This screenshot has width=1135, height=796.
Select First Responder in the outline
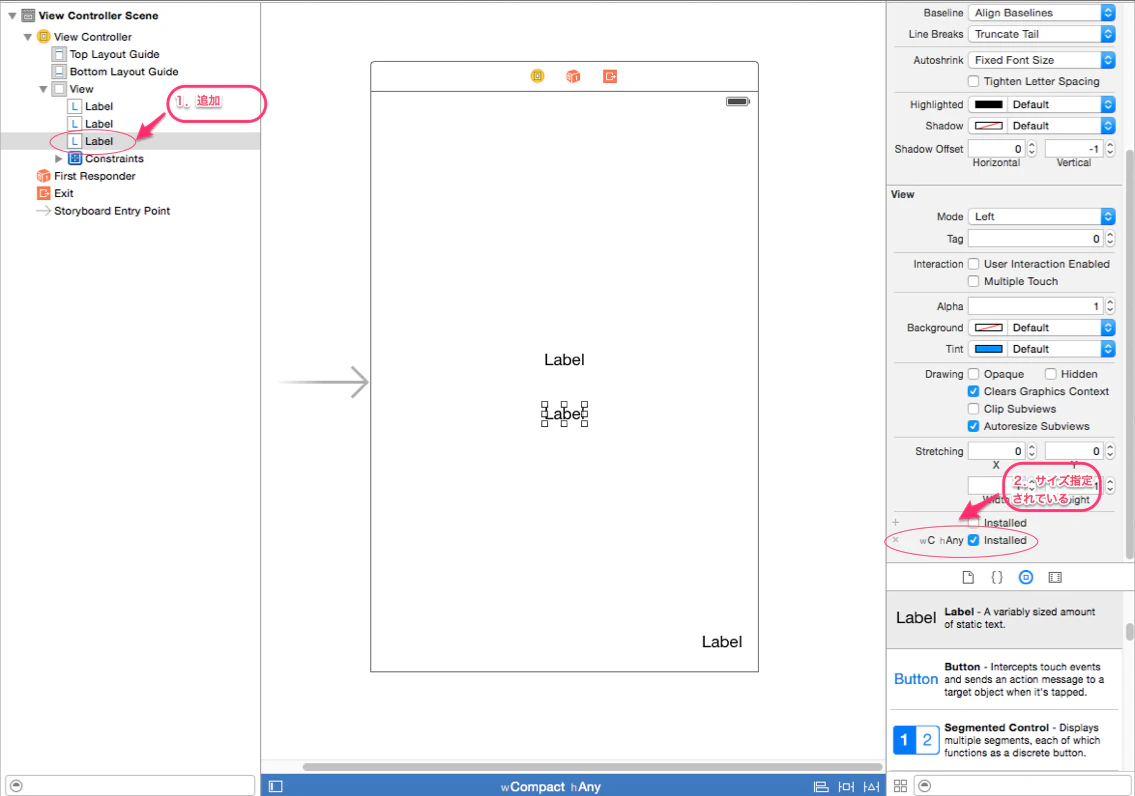[95, 176]
